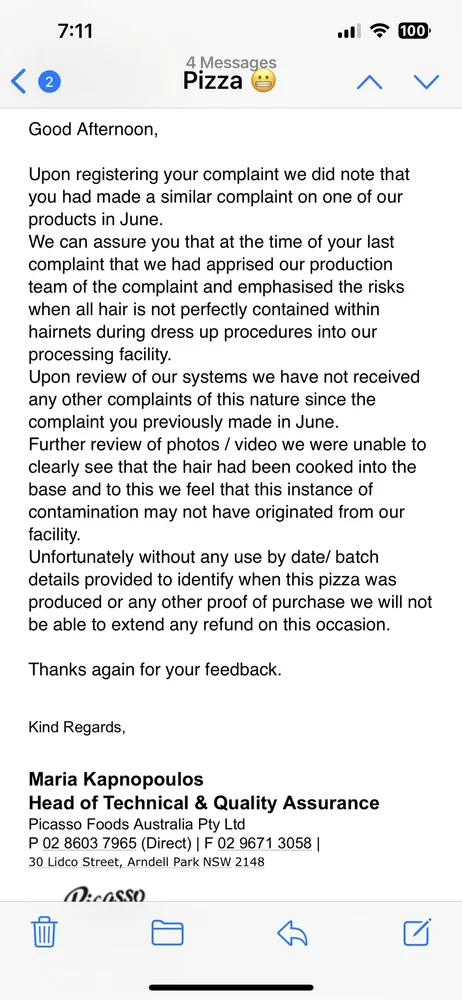462x1000 pixels.
Task: Tap the 4 Messages thread label
Action: (231, 62)
